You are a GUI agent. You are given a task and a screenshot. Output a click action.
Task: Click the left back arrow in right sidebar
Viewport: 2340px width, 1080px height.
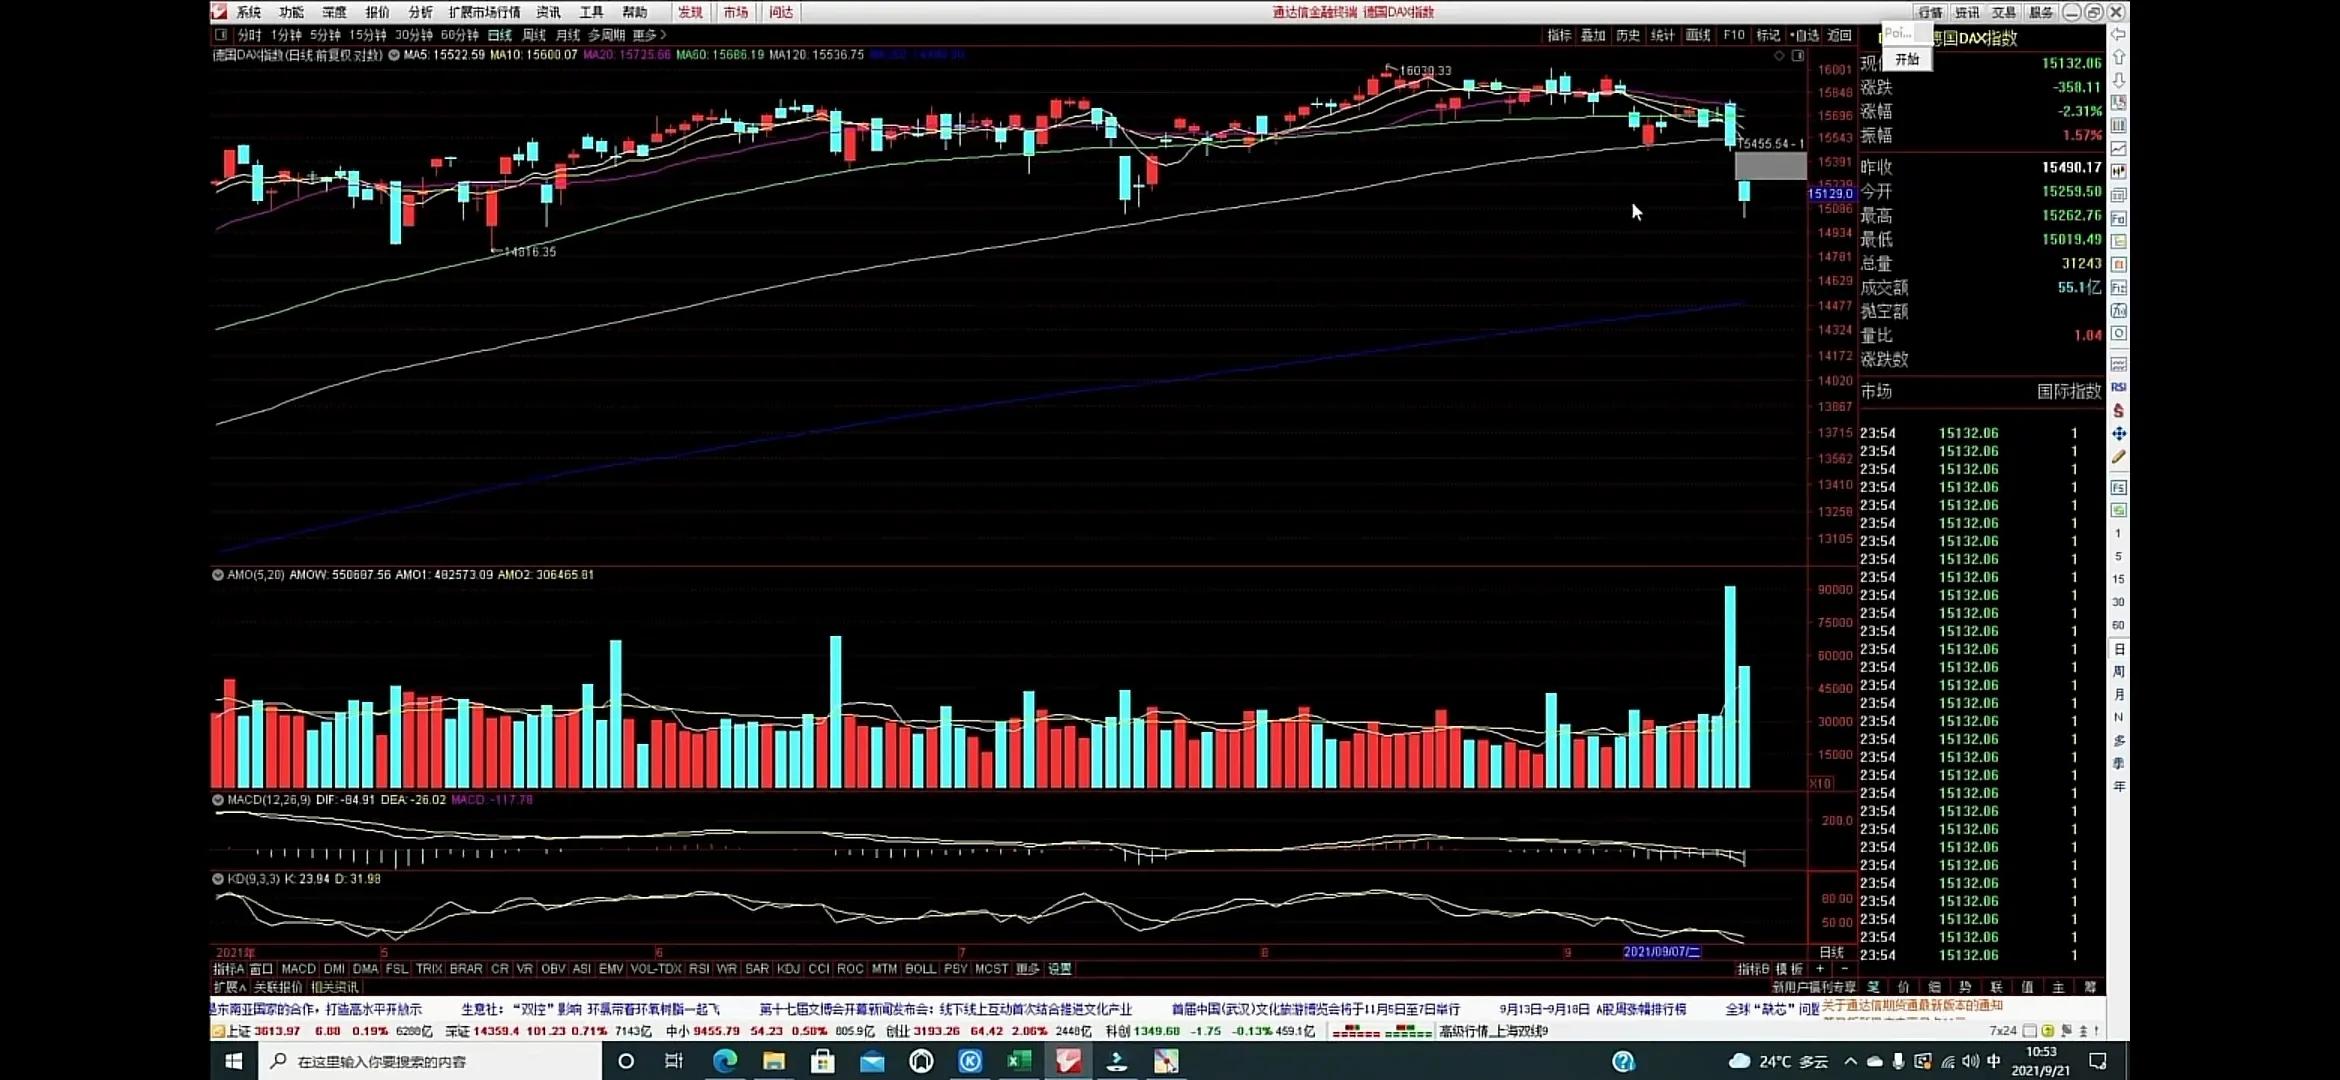coord(2118,34)
